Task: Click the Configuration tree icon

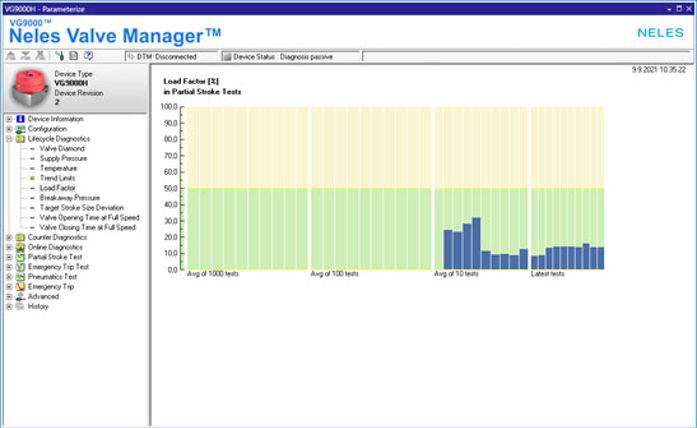Action: [20, 129]
